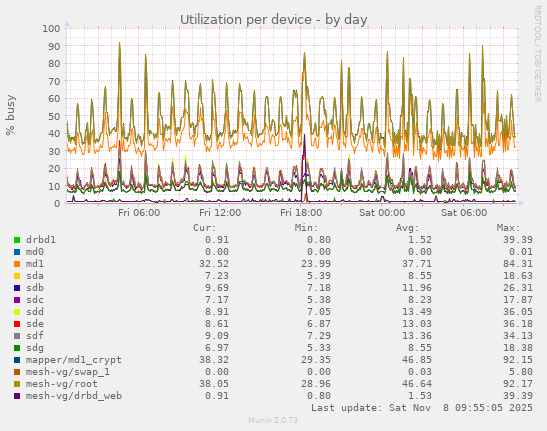Image resolution: width=547 pixels, height=431 pixels.
Task: Select the md0 legend label
Action: click(35, 252)
